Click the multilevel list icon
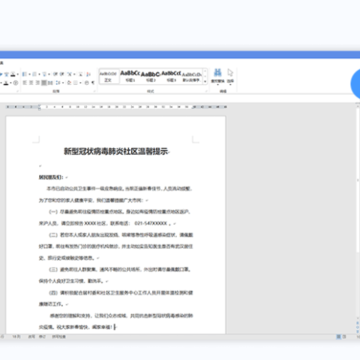The height and width of the screenshot is (360, 360). (44, 74)
